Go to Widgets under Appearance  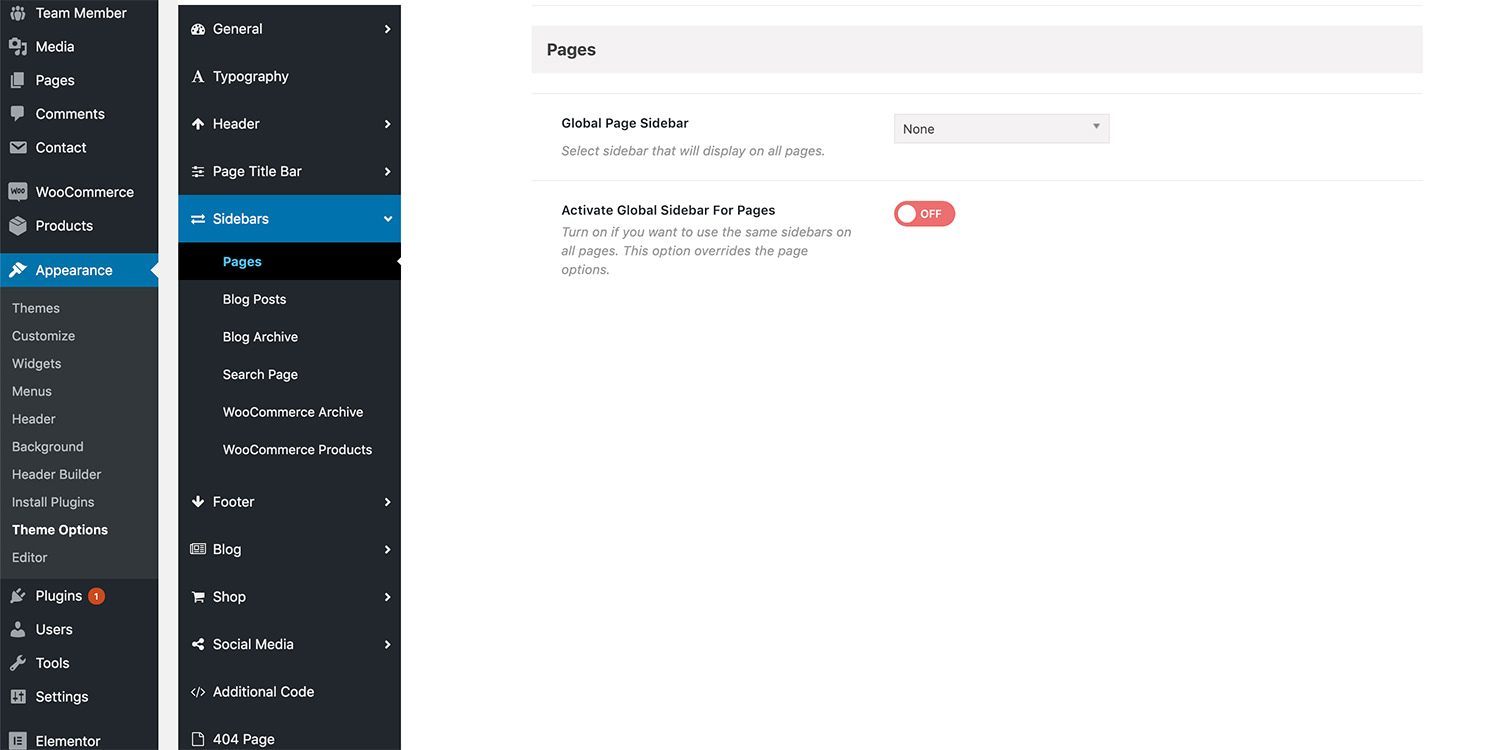pos(36,364)
